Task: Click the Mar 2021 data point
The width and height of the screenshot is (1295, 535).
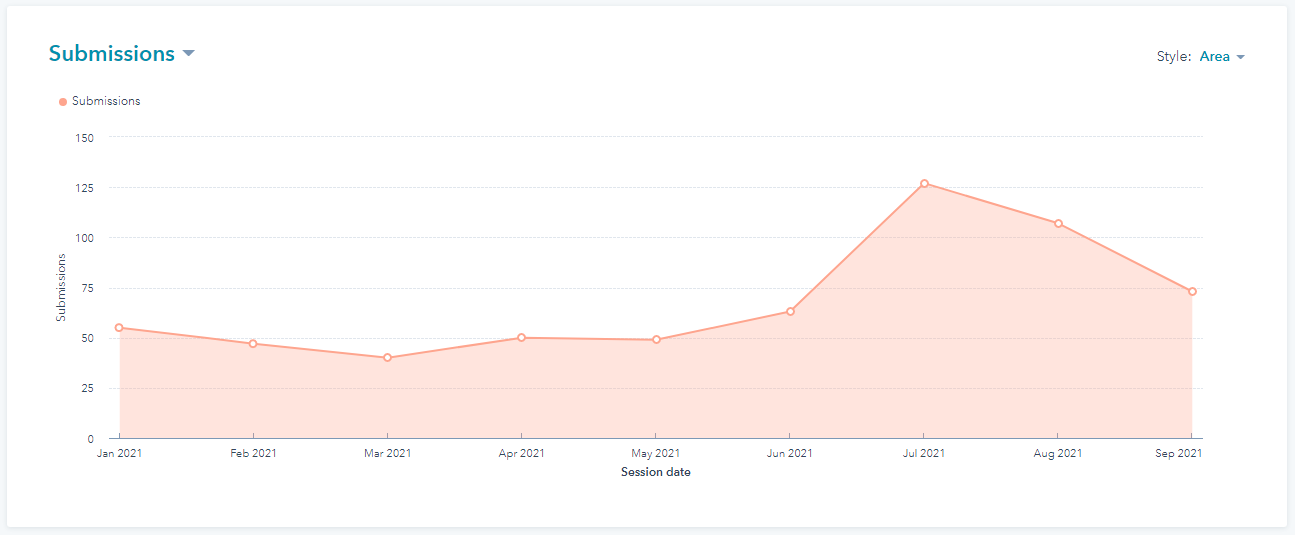Action: (x=387, y=358)
